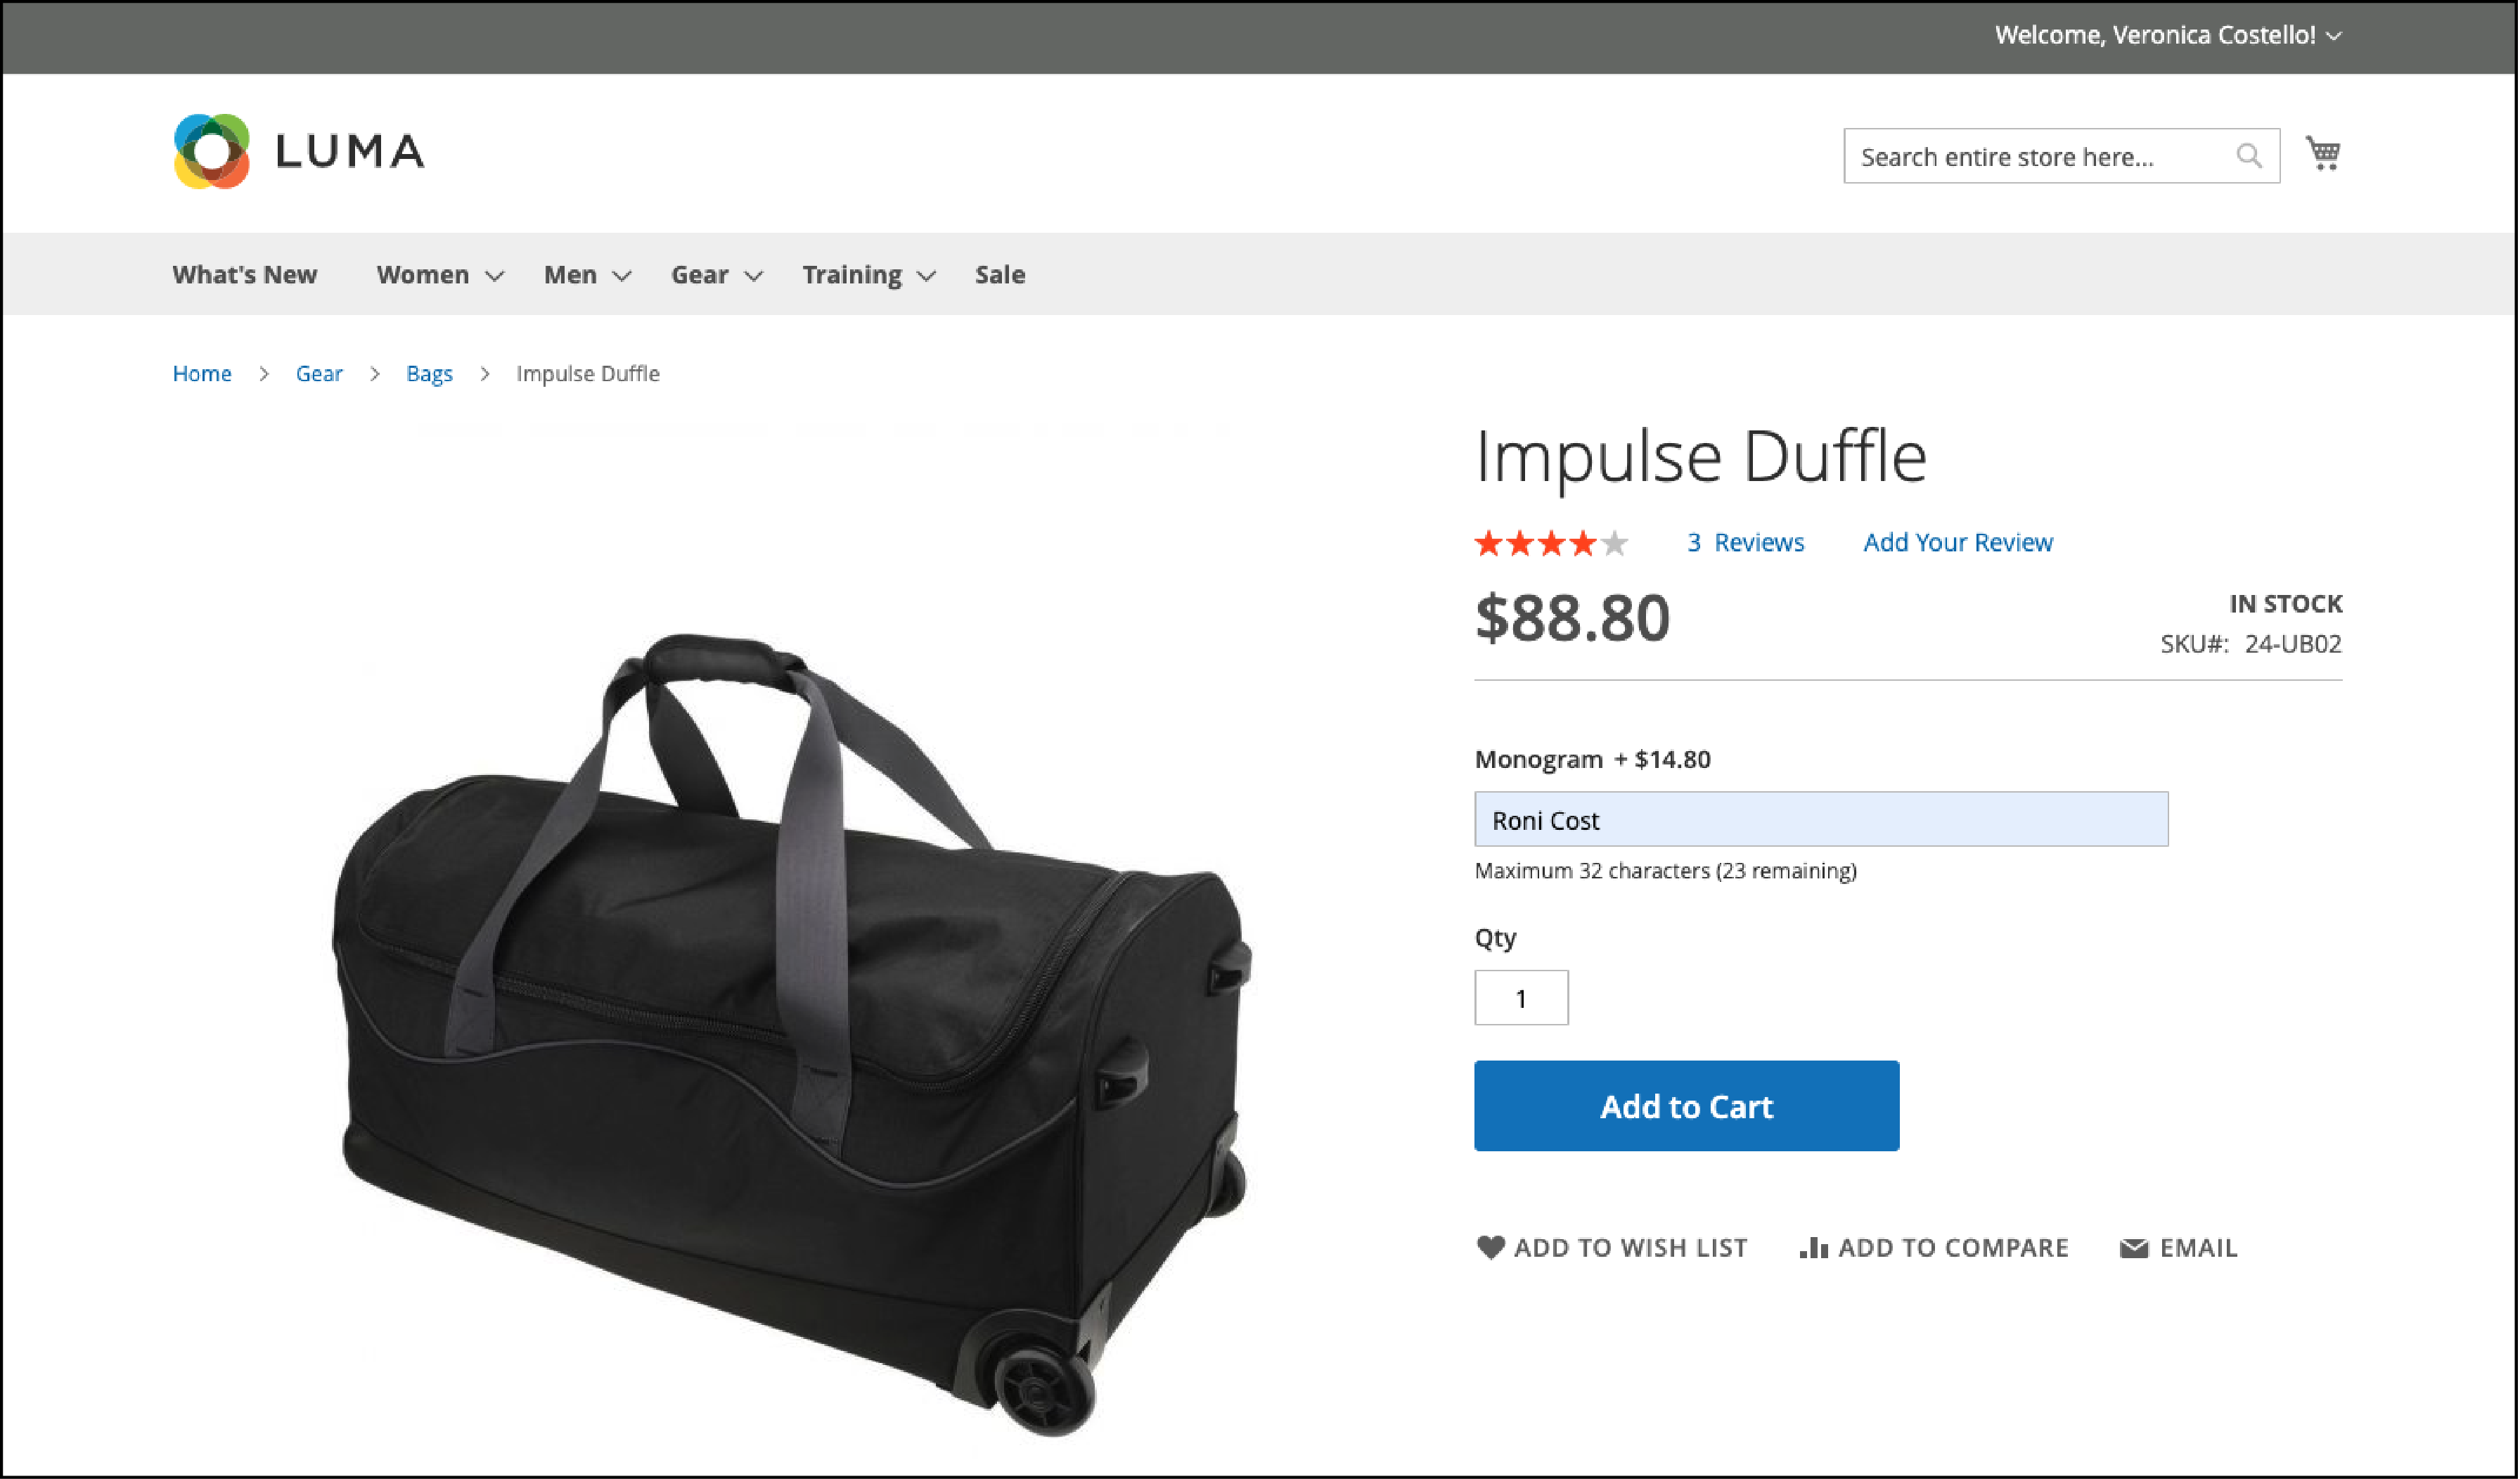Viewport: 2520px width, 1479px height.
Task: Click the 3 Reviews link
Action: pos(1744,542)
